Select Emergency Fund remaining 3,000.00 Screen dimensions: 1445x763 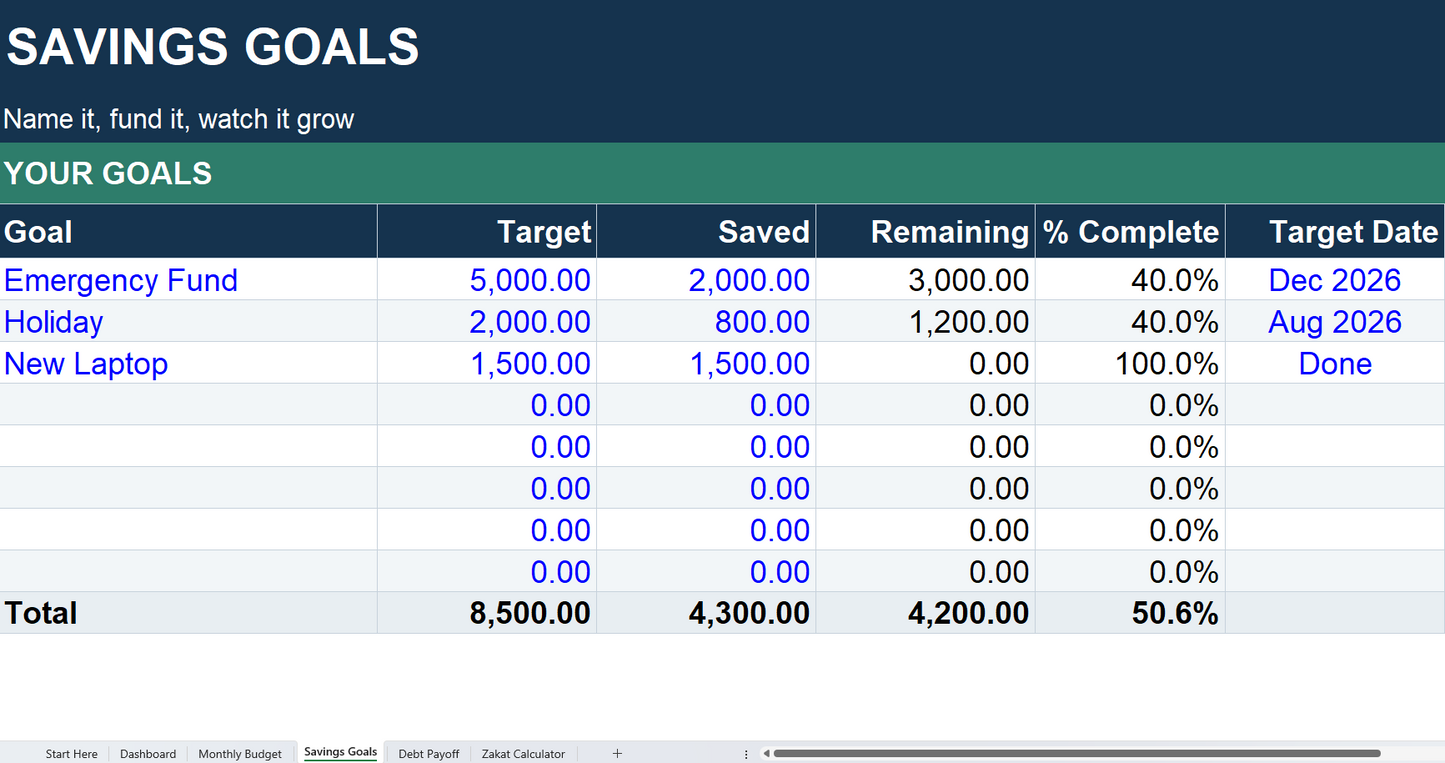coord(925,280)
